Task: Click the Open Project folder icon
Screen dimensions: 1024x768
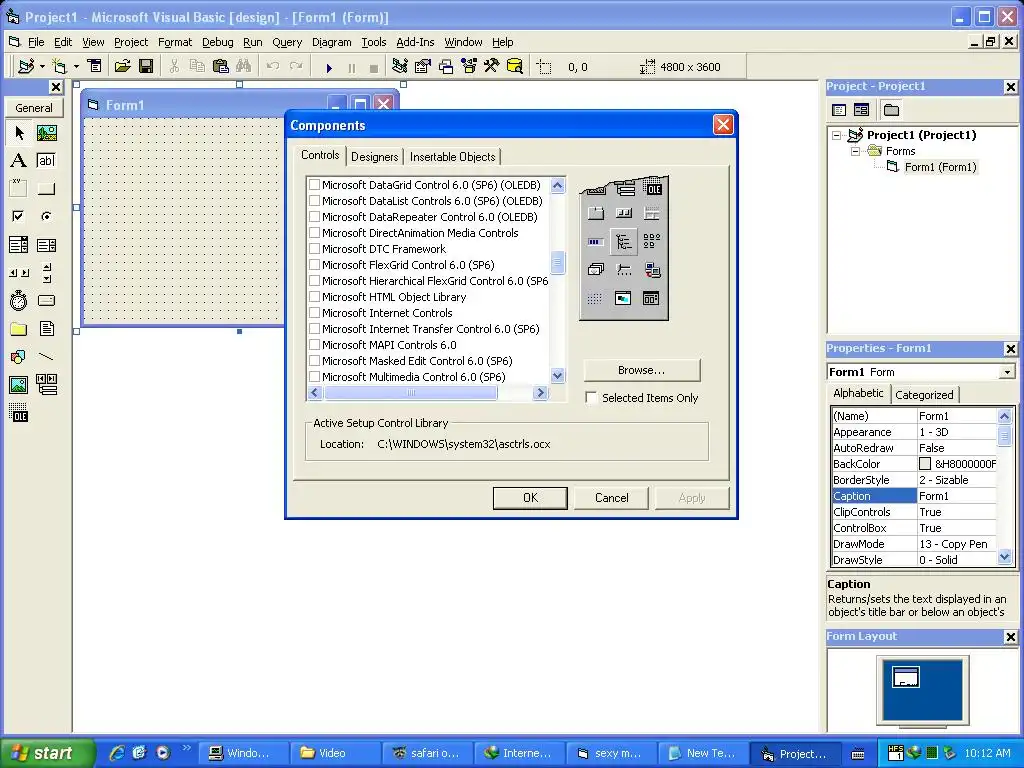Action: click(122, 67)
